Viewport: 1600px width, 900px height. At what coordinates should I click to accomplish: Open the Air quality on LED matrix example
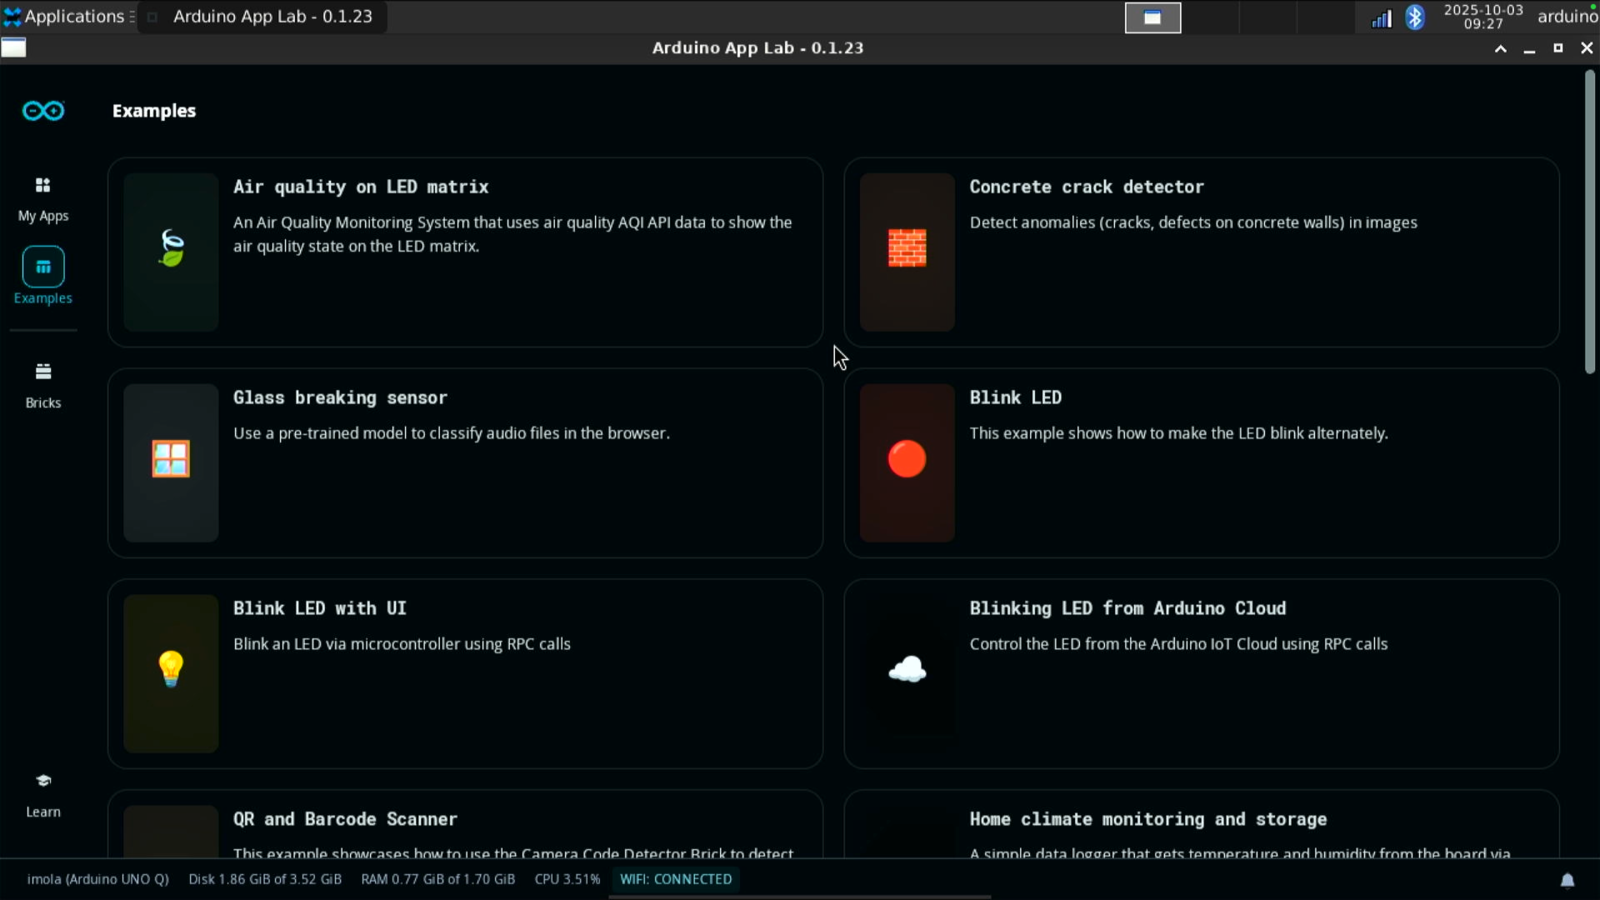click(465, 252)
